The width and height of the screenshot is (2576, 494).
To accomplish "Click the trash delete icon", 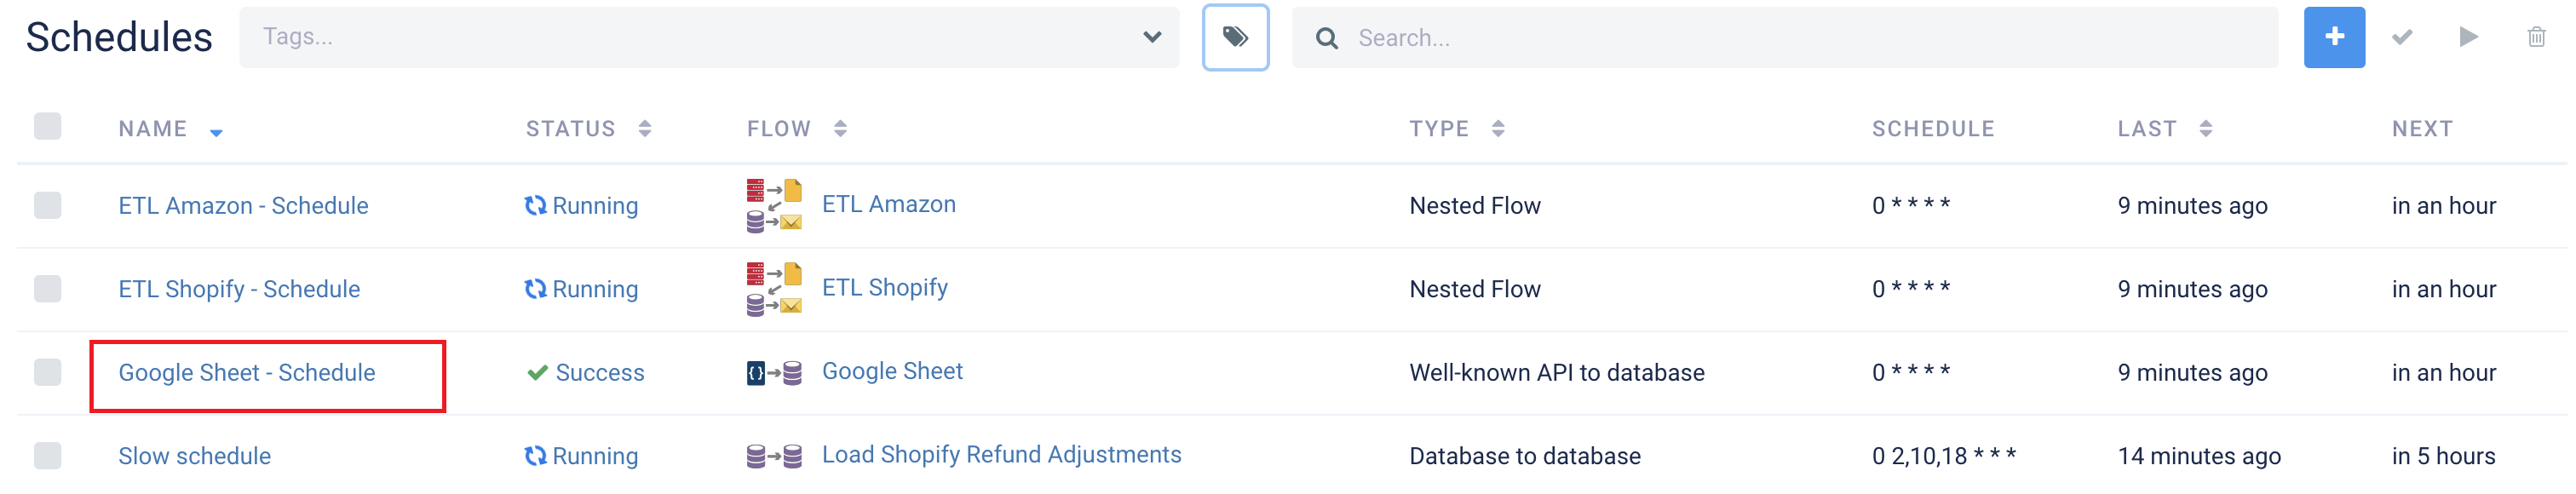I will click(2536, 37).
